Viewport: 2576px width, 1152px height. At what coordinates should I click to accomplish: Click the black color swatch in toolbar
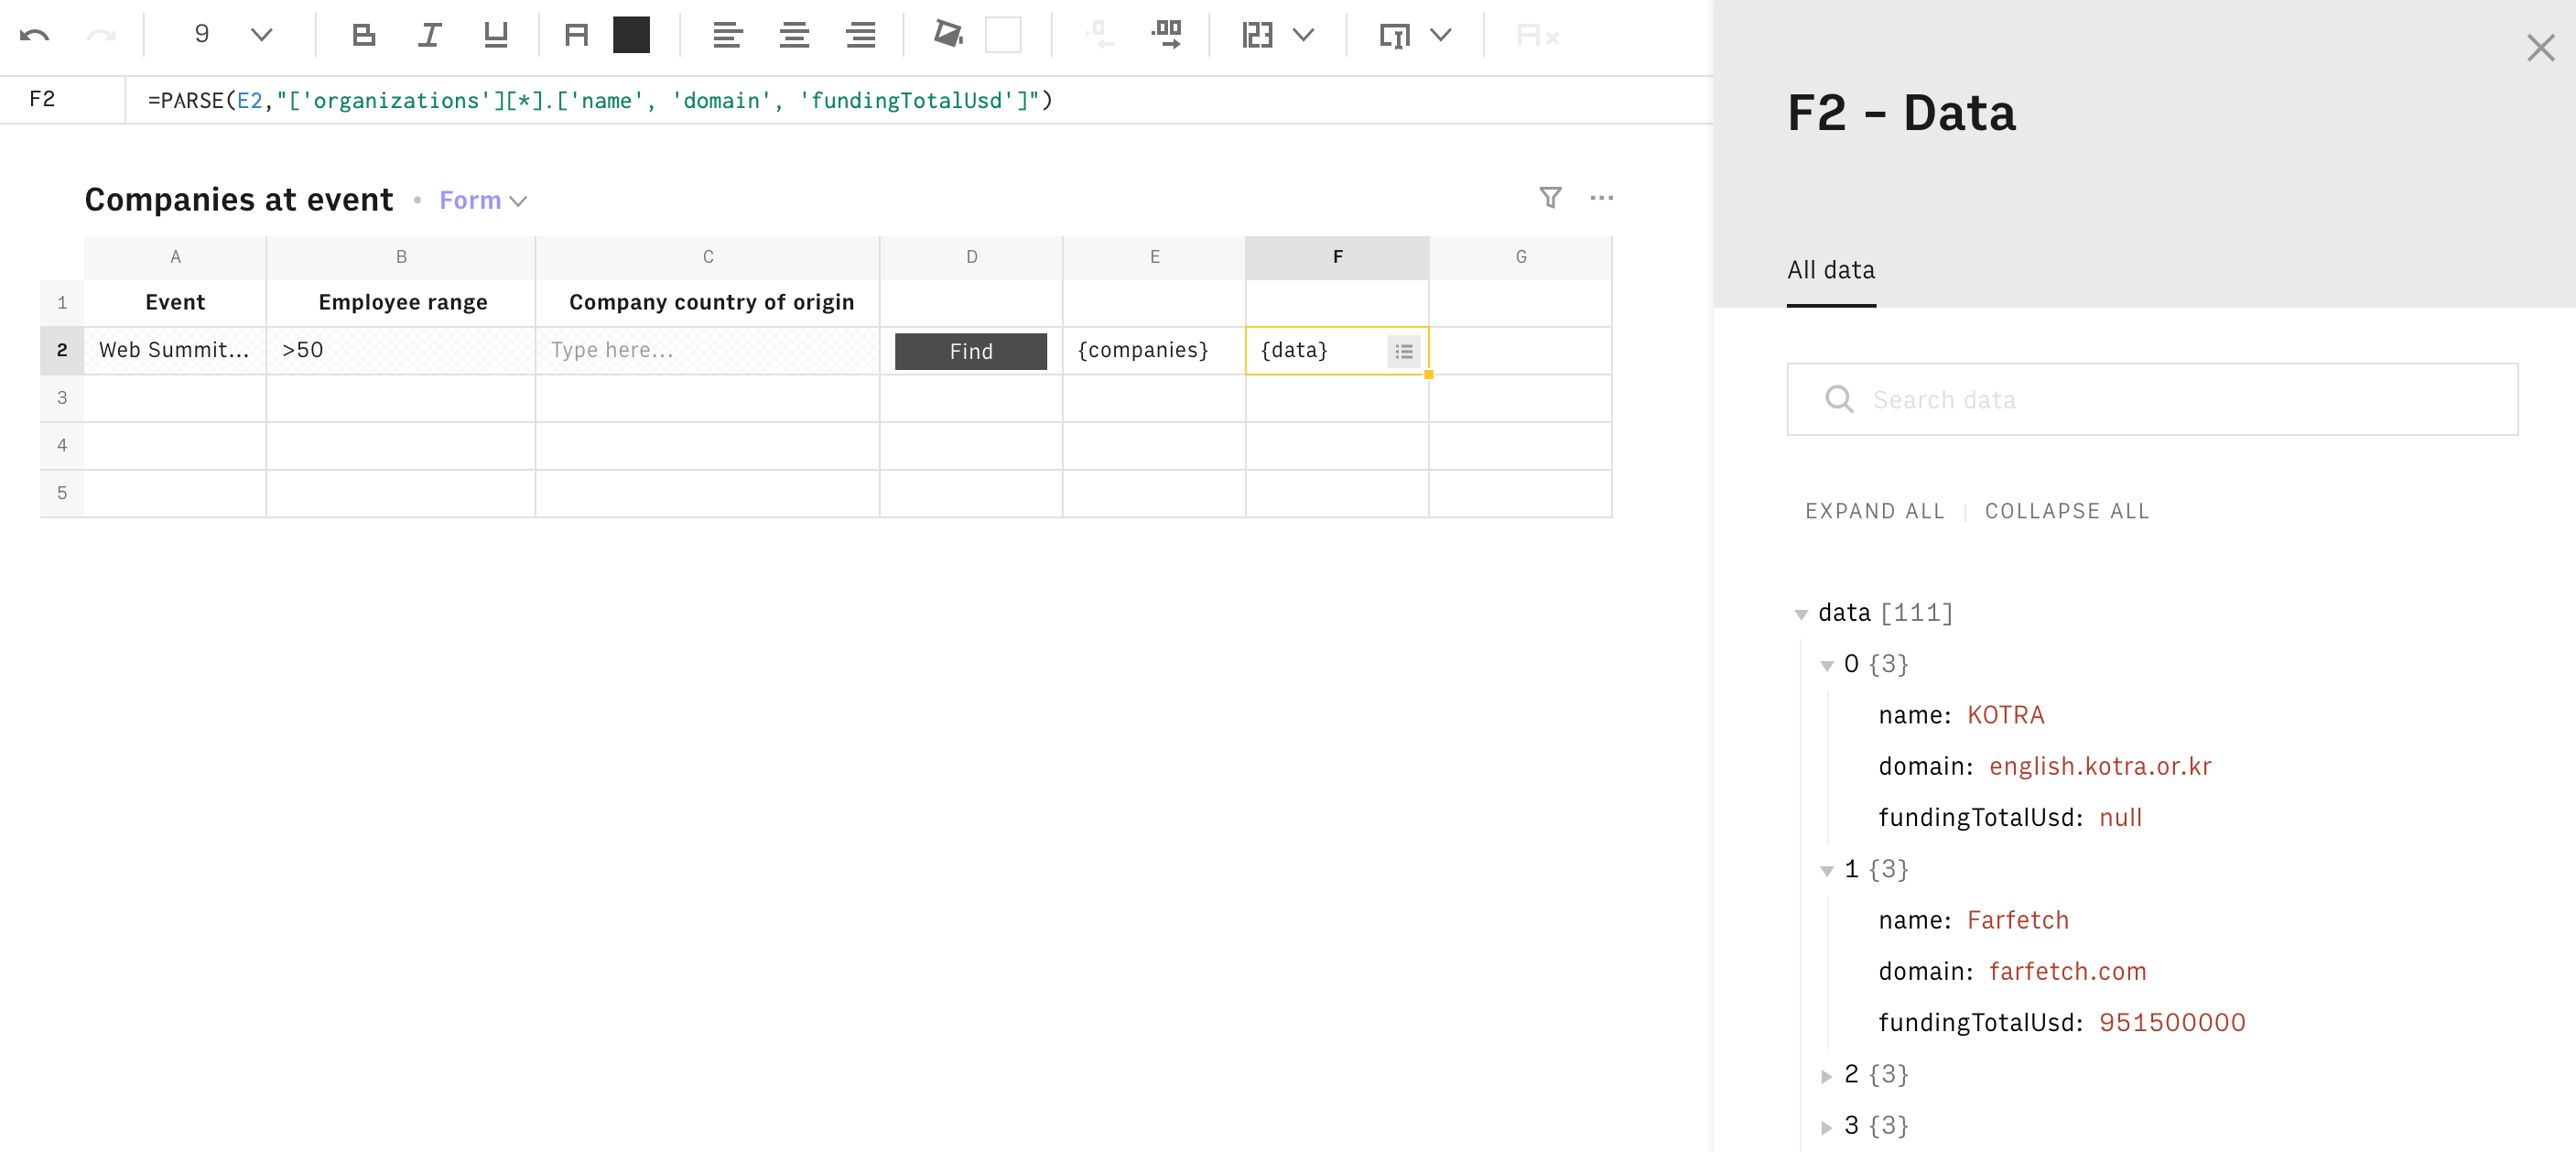point(631,36)
